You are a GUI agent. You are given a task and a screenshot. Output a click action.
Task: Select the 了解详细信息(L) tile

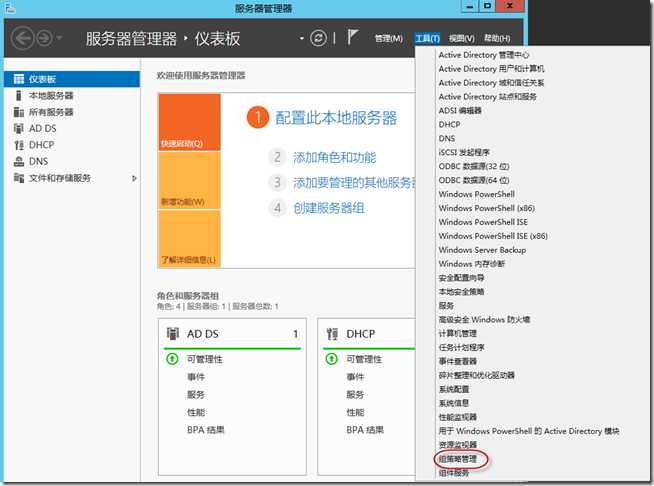coord(189,239)
